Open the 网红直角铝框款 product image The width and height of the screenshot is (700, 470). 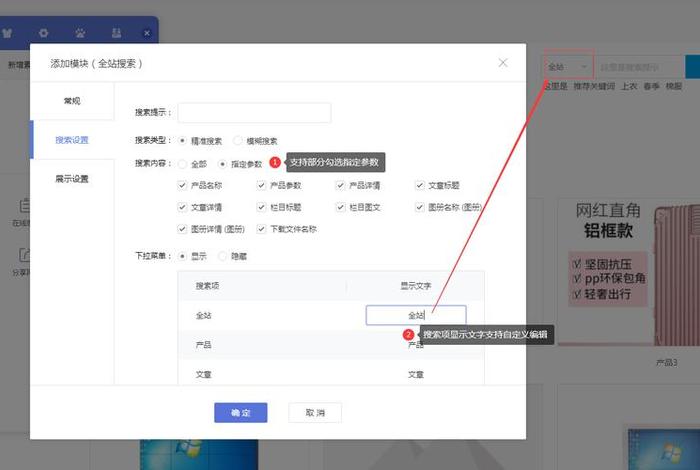tap(629, 272)
